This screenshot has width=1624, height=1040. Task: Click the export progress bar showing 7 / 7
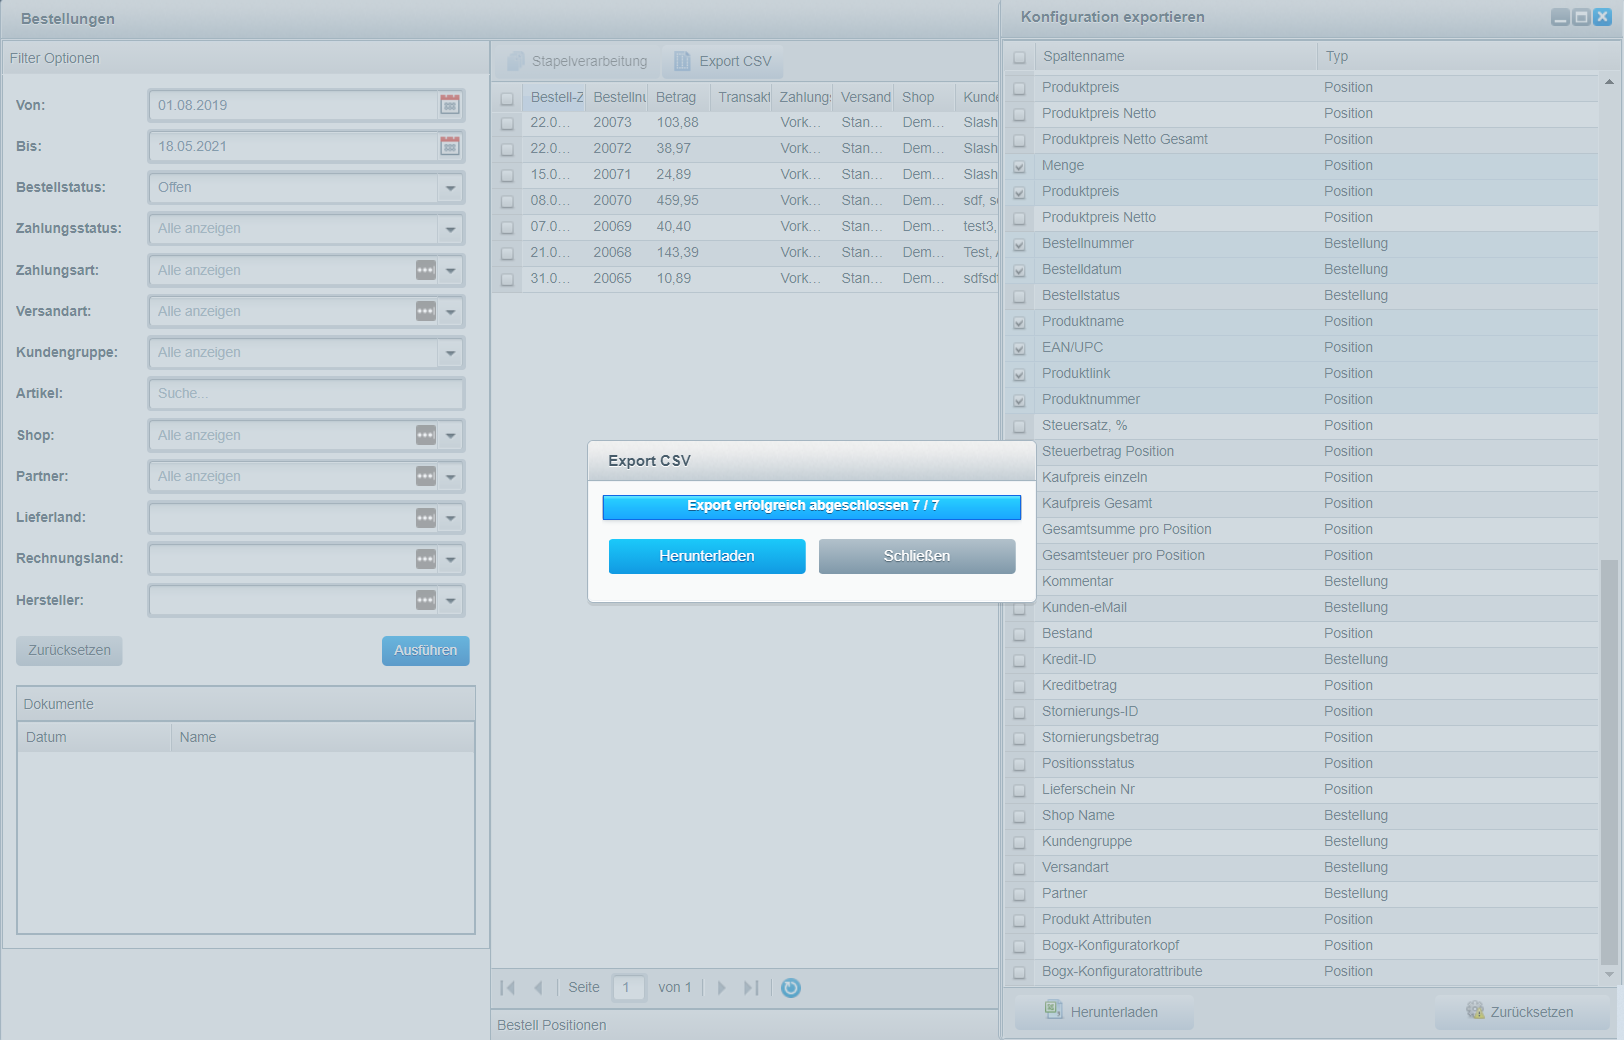812,506
